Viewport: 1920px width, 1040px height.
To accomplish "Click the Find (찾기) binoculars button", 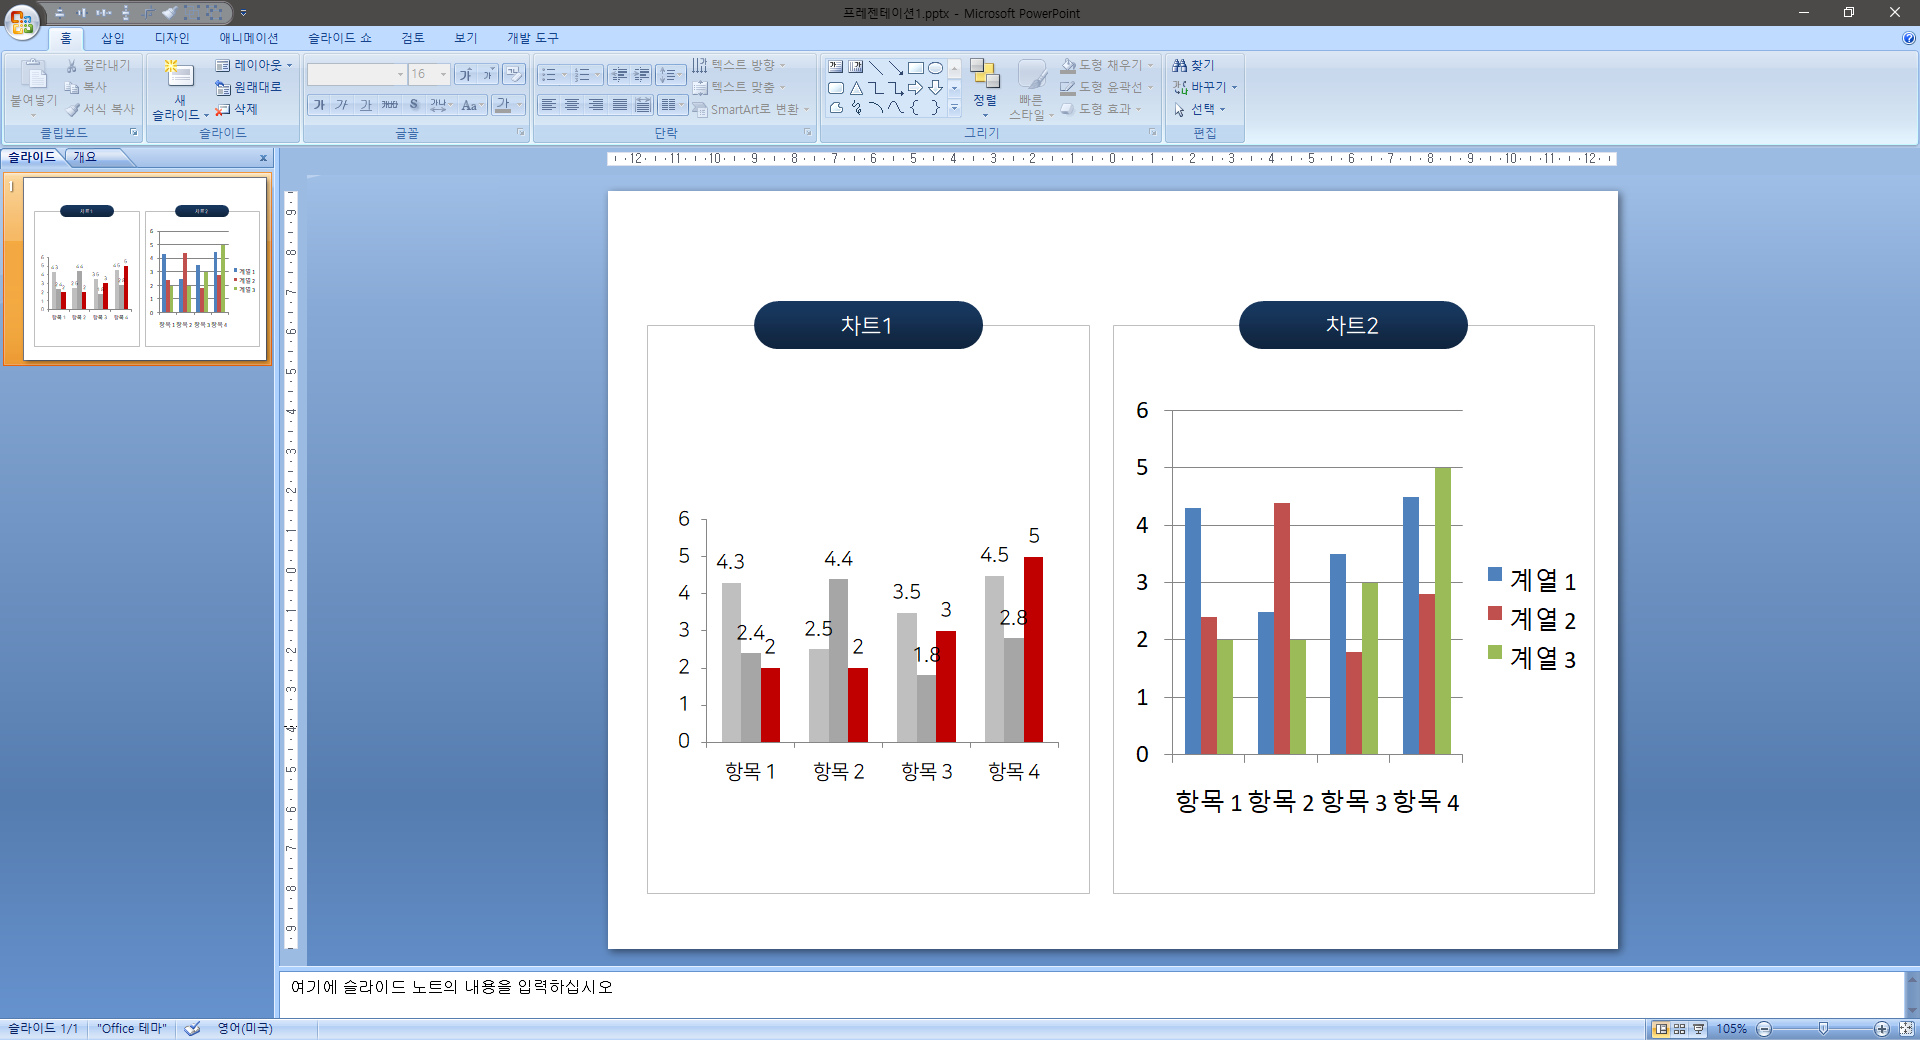I will point(1194,66).
